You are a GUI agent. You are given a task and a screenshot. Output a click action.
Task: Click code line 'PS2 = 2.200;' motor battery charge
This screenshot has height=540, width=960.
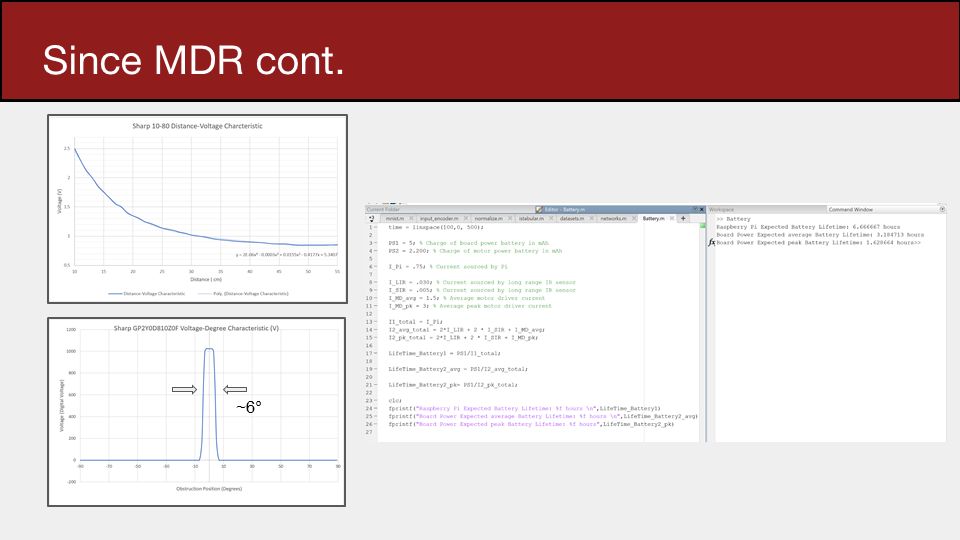[474, 251]
